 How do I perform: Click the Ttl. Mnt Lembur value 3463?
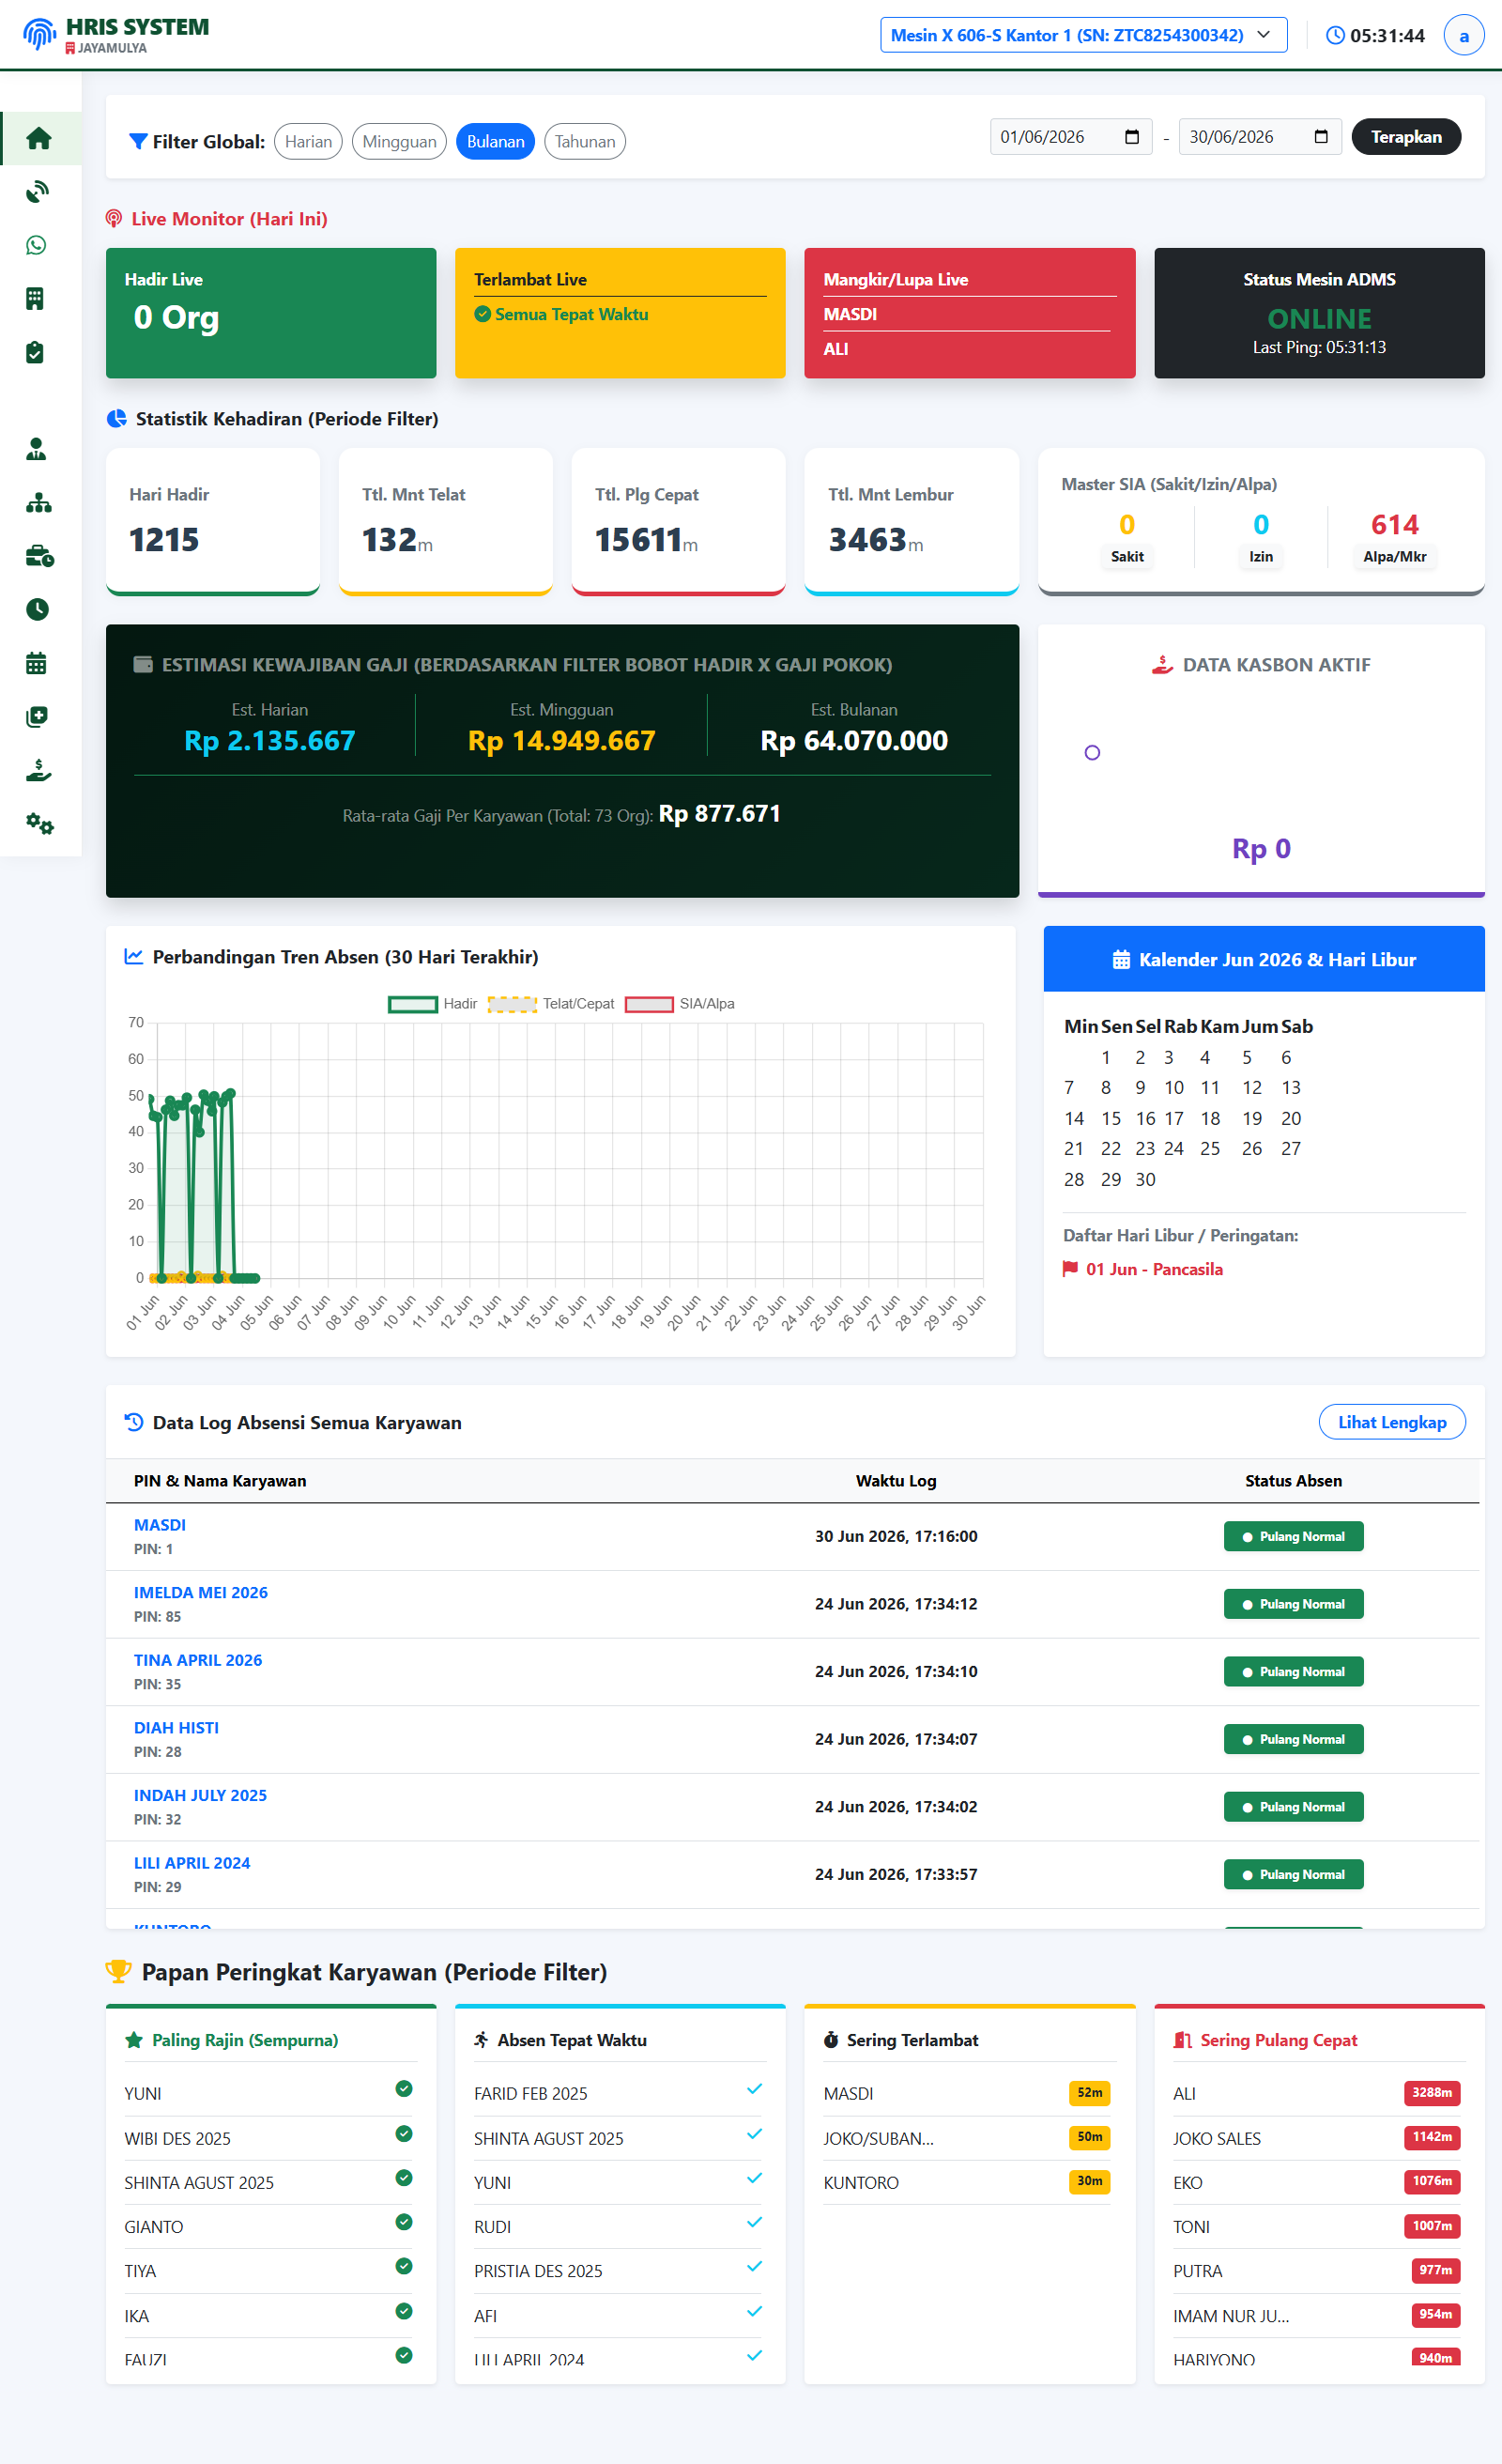[x=867, y=540]
